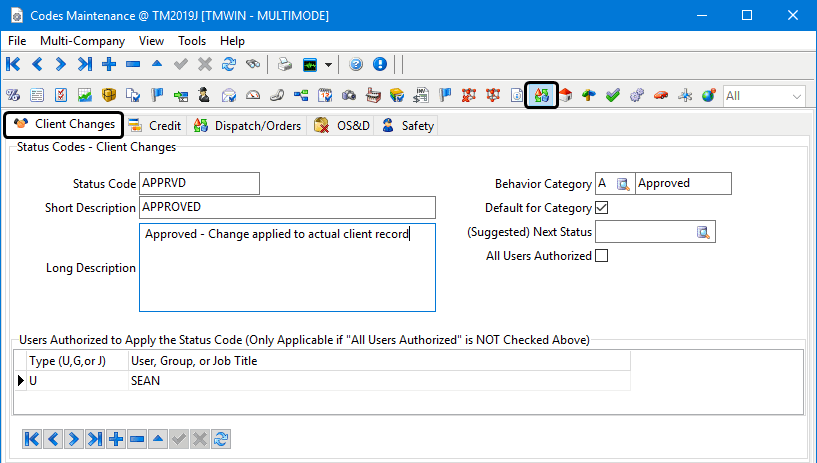Click the camera icon in the codes toolbar

349,96
